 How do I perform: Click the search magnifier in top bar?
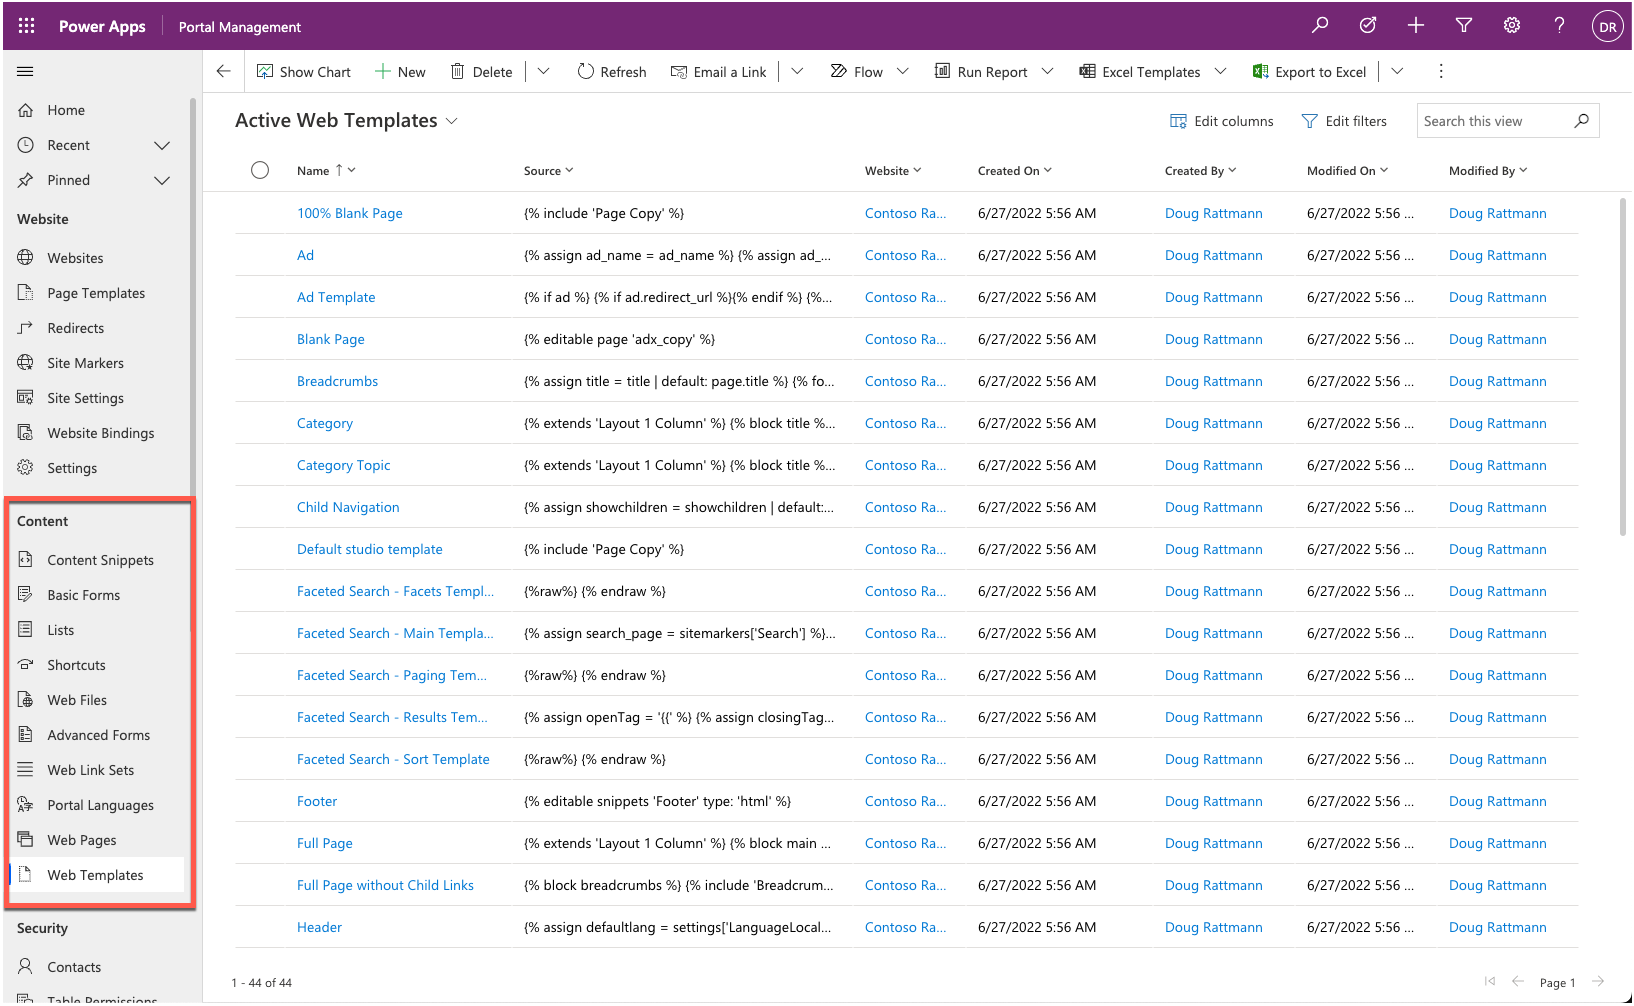(1320, 26)
